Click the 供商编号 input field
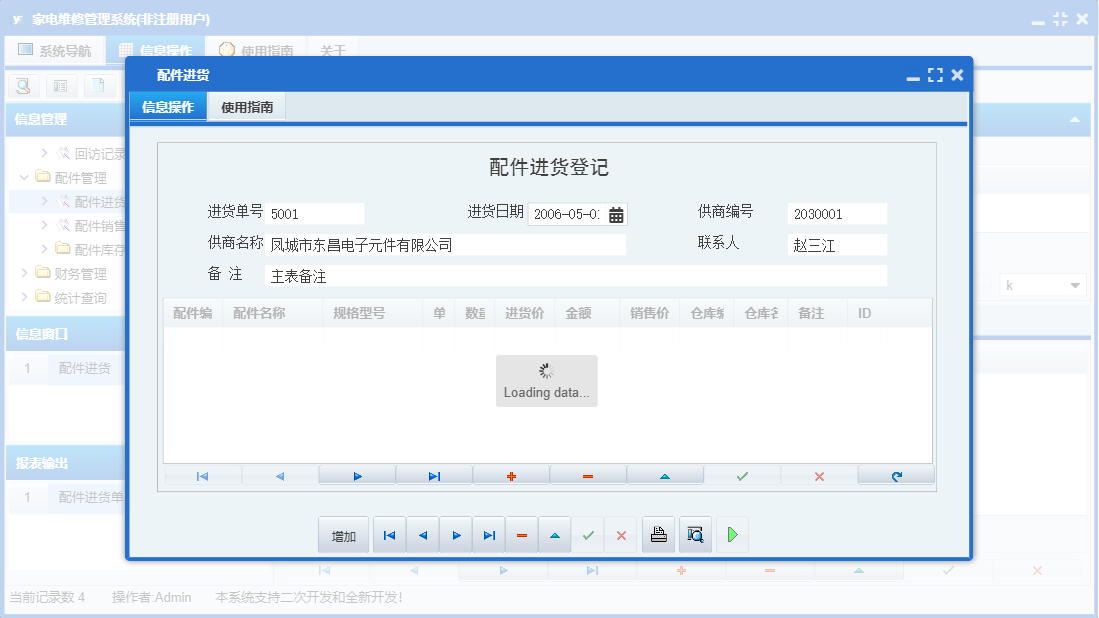1099x618 pixels. 837,214
